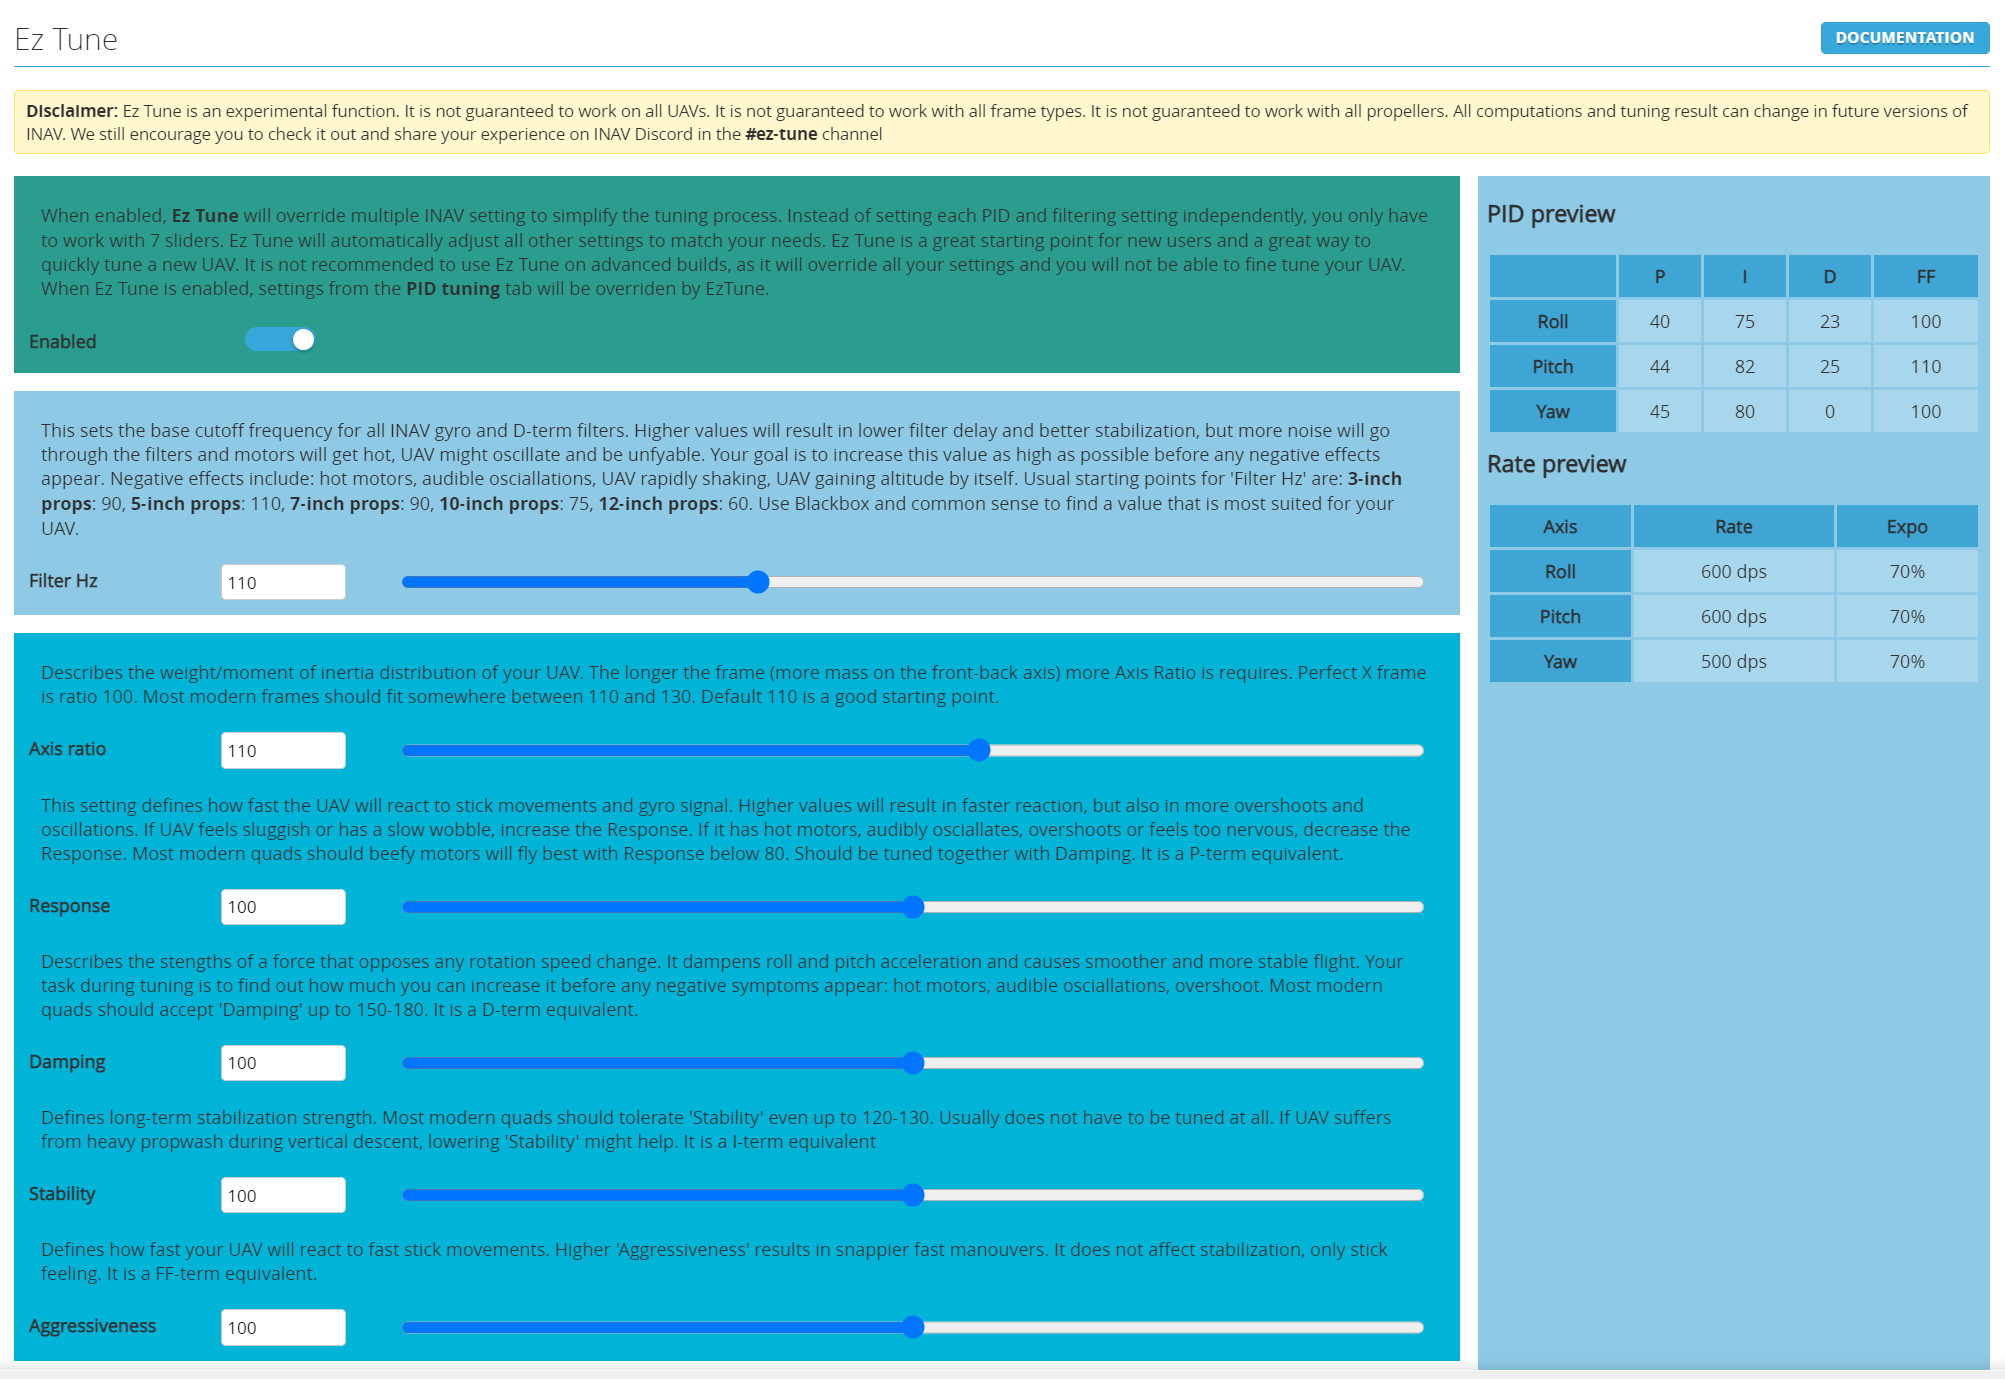Click the Damping slider handle
The height and width of the screenshot is (1379, 2005).
click(x=912, y=1062)
